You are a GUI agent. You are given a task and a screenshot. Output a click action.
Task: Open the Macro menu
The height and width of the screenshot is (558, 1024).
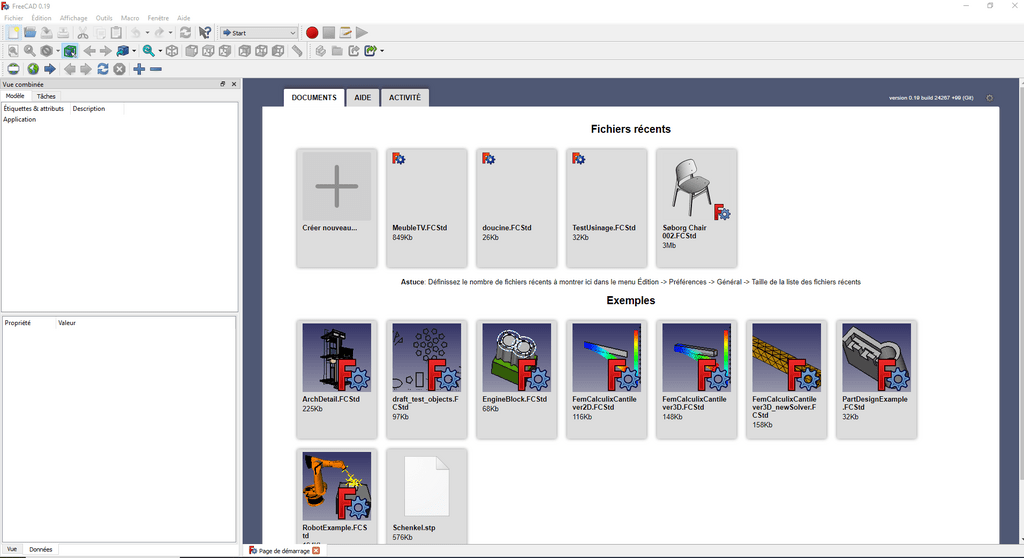(130, 18)
